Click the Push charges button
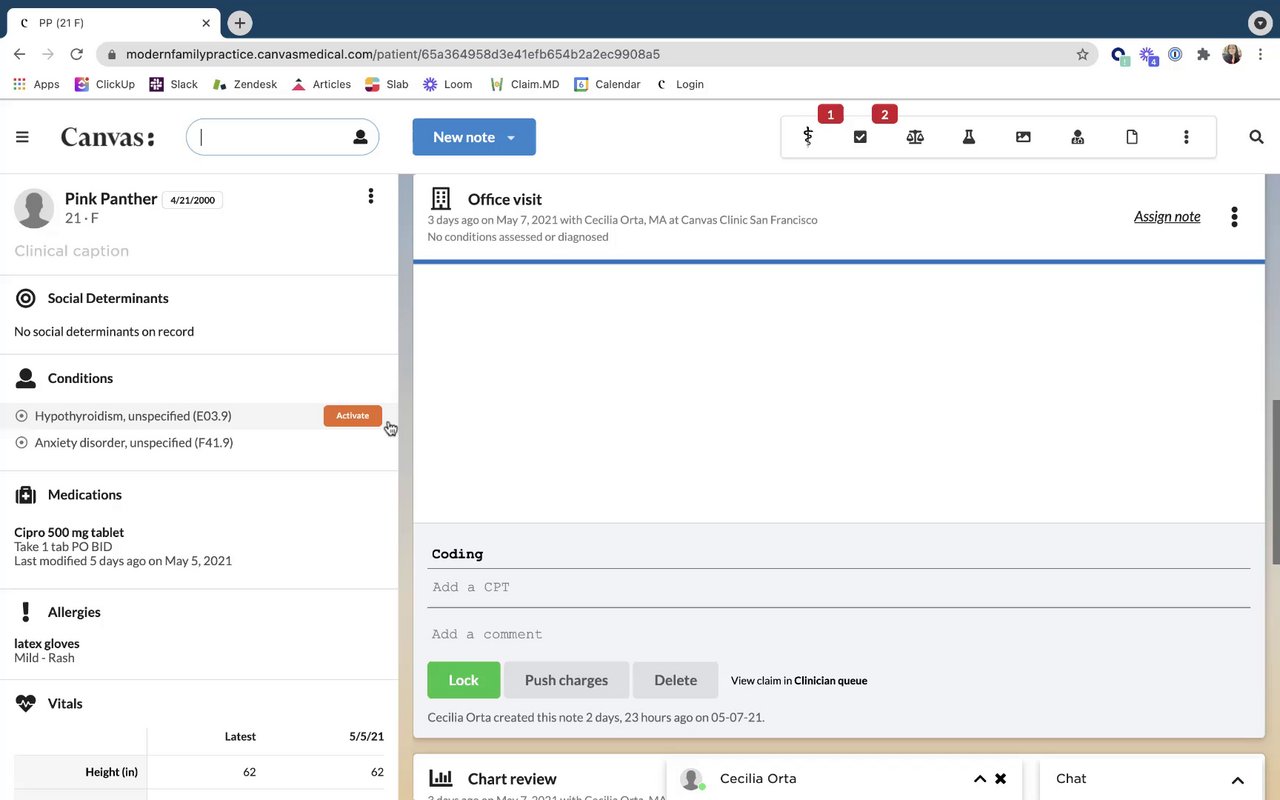This screenshot has width=1280, height=800. [566, 680]
